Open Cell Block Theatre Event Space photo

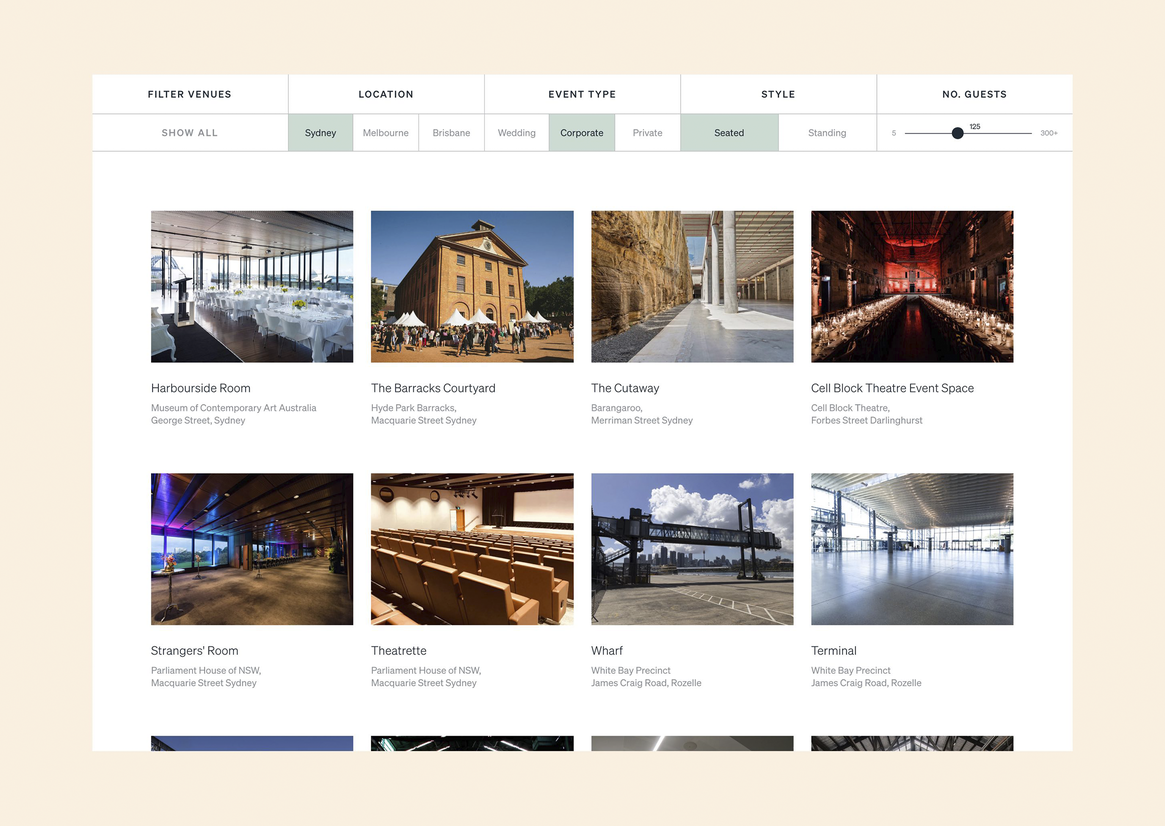click(x=912, y=286)
